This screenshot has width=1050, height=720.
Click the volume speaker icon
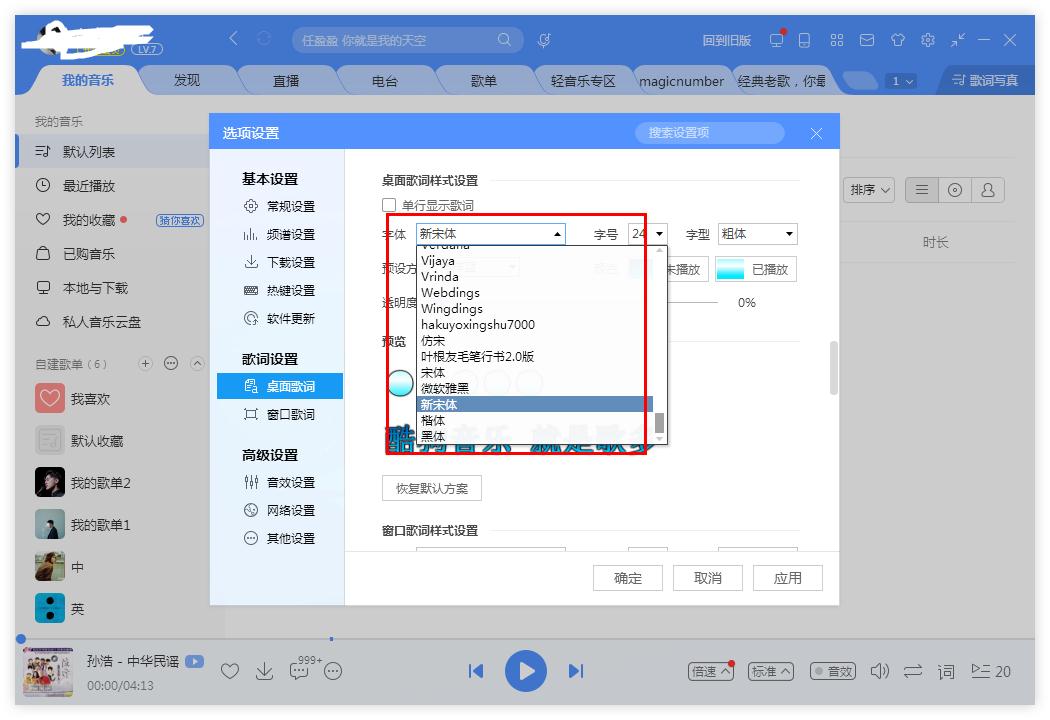click(x=878, y=671)
